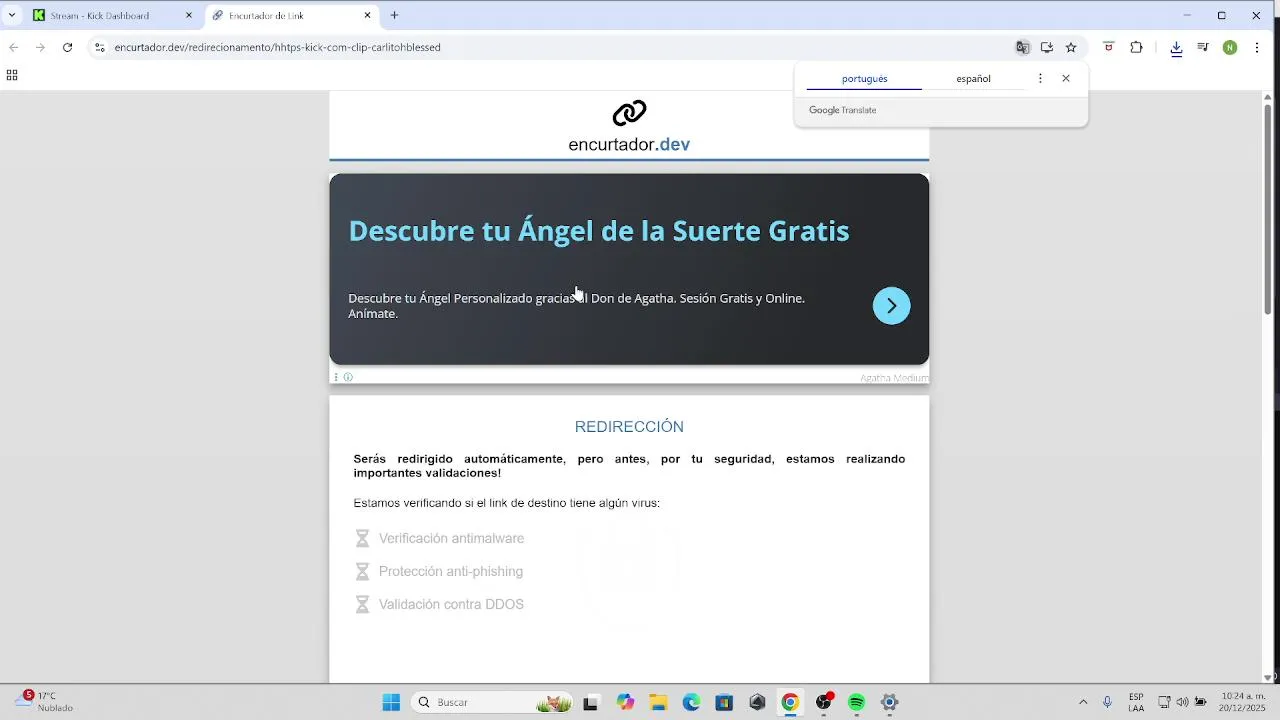Close the Google Translate popup

click(1066, 78)
